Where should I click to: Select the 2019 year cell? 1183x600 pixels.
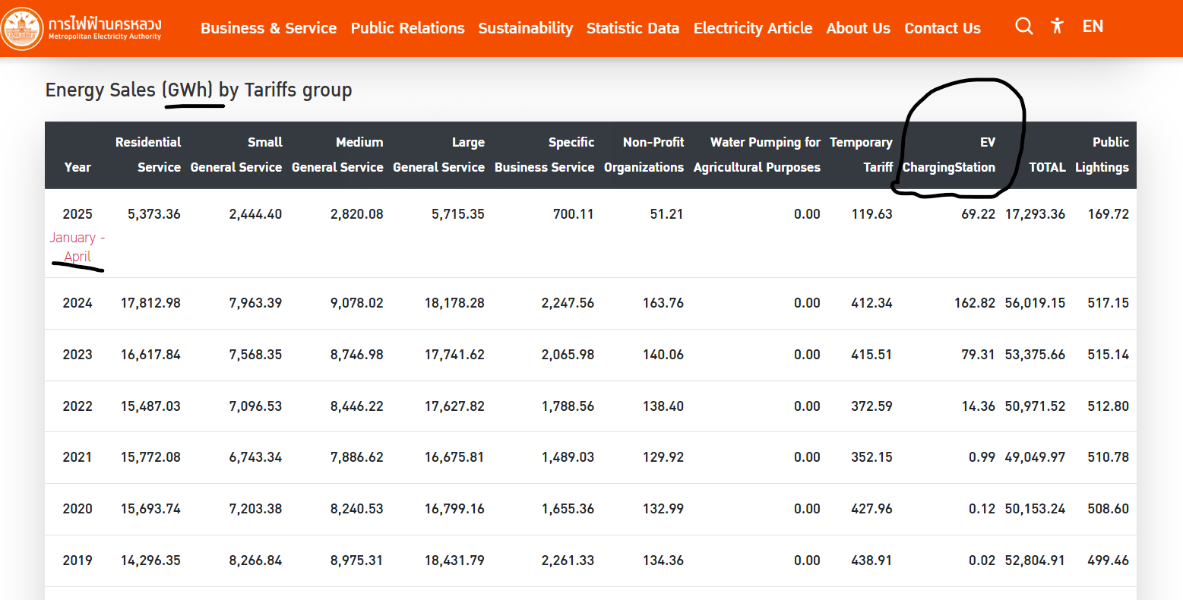(x=78, y=560)
